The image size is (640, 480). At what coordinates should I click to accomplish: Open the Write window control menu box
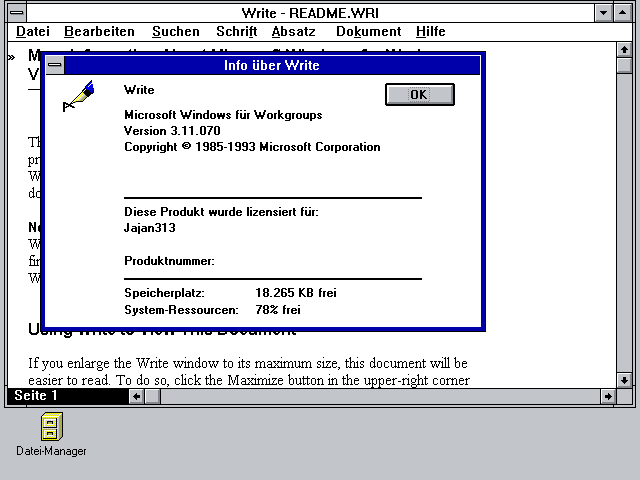(16, 13)
